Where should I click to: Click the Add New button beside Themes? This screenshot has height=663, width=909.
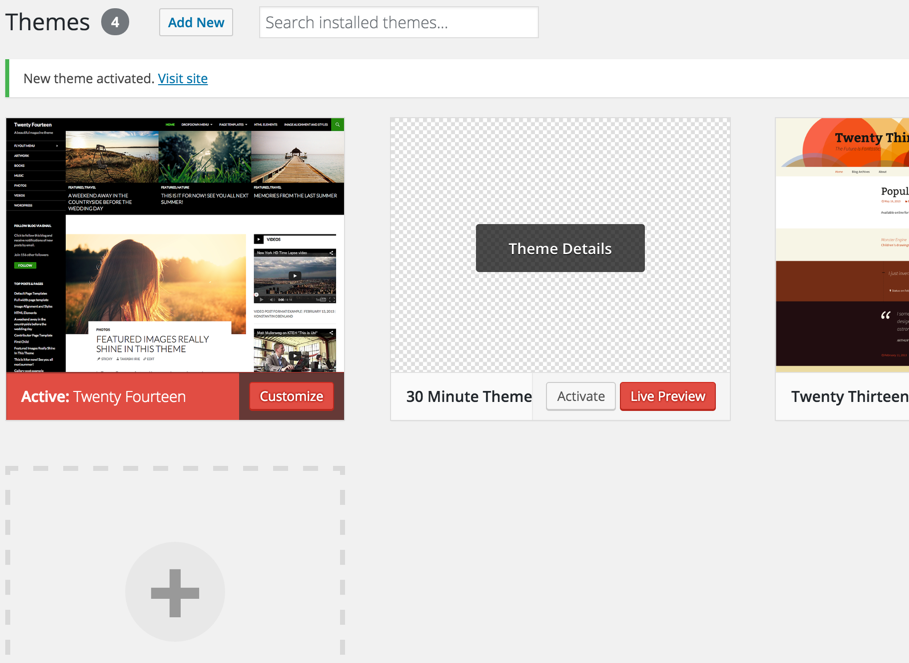pos(196,23)
